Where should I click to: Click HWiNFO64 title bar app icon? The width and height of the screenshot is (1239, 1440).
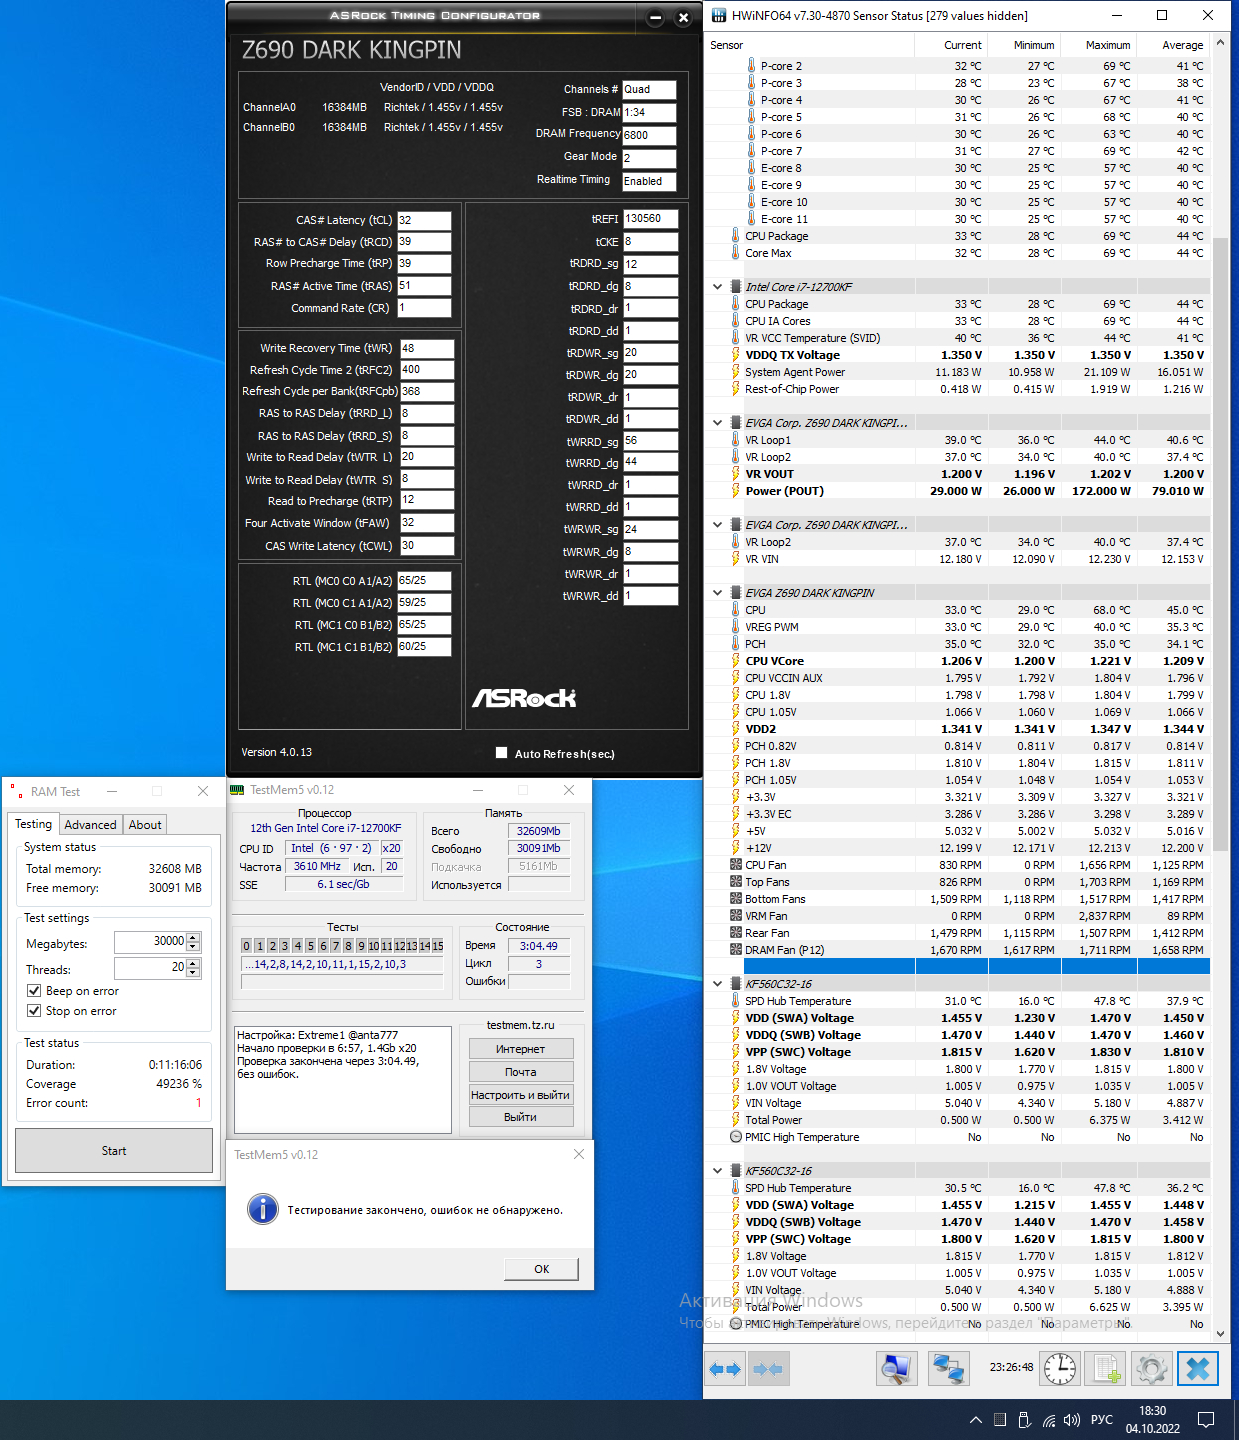[x=719, y=15]
